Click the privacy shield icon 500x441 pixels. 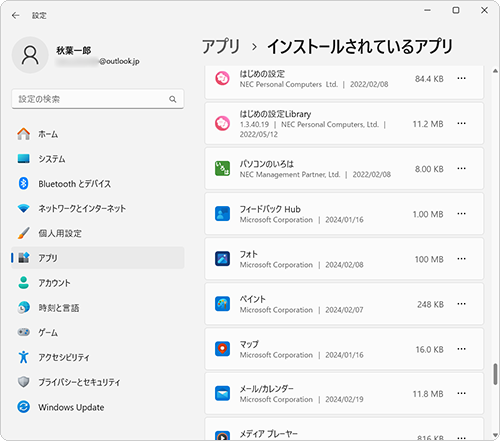(x=24, y=382)
